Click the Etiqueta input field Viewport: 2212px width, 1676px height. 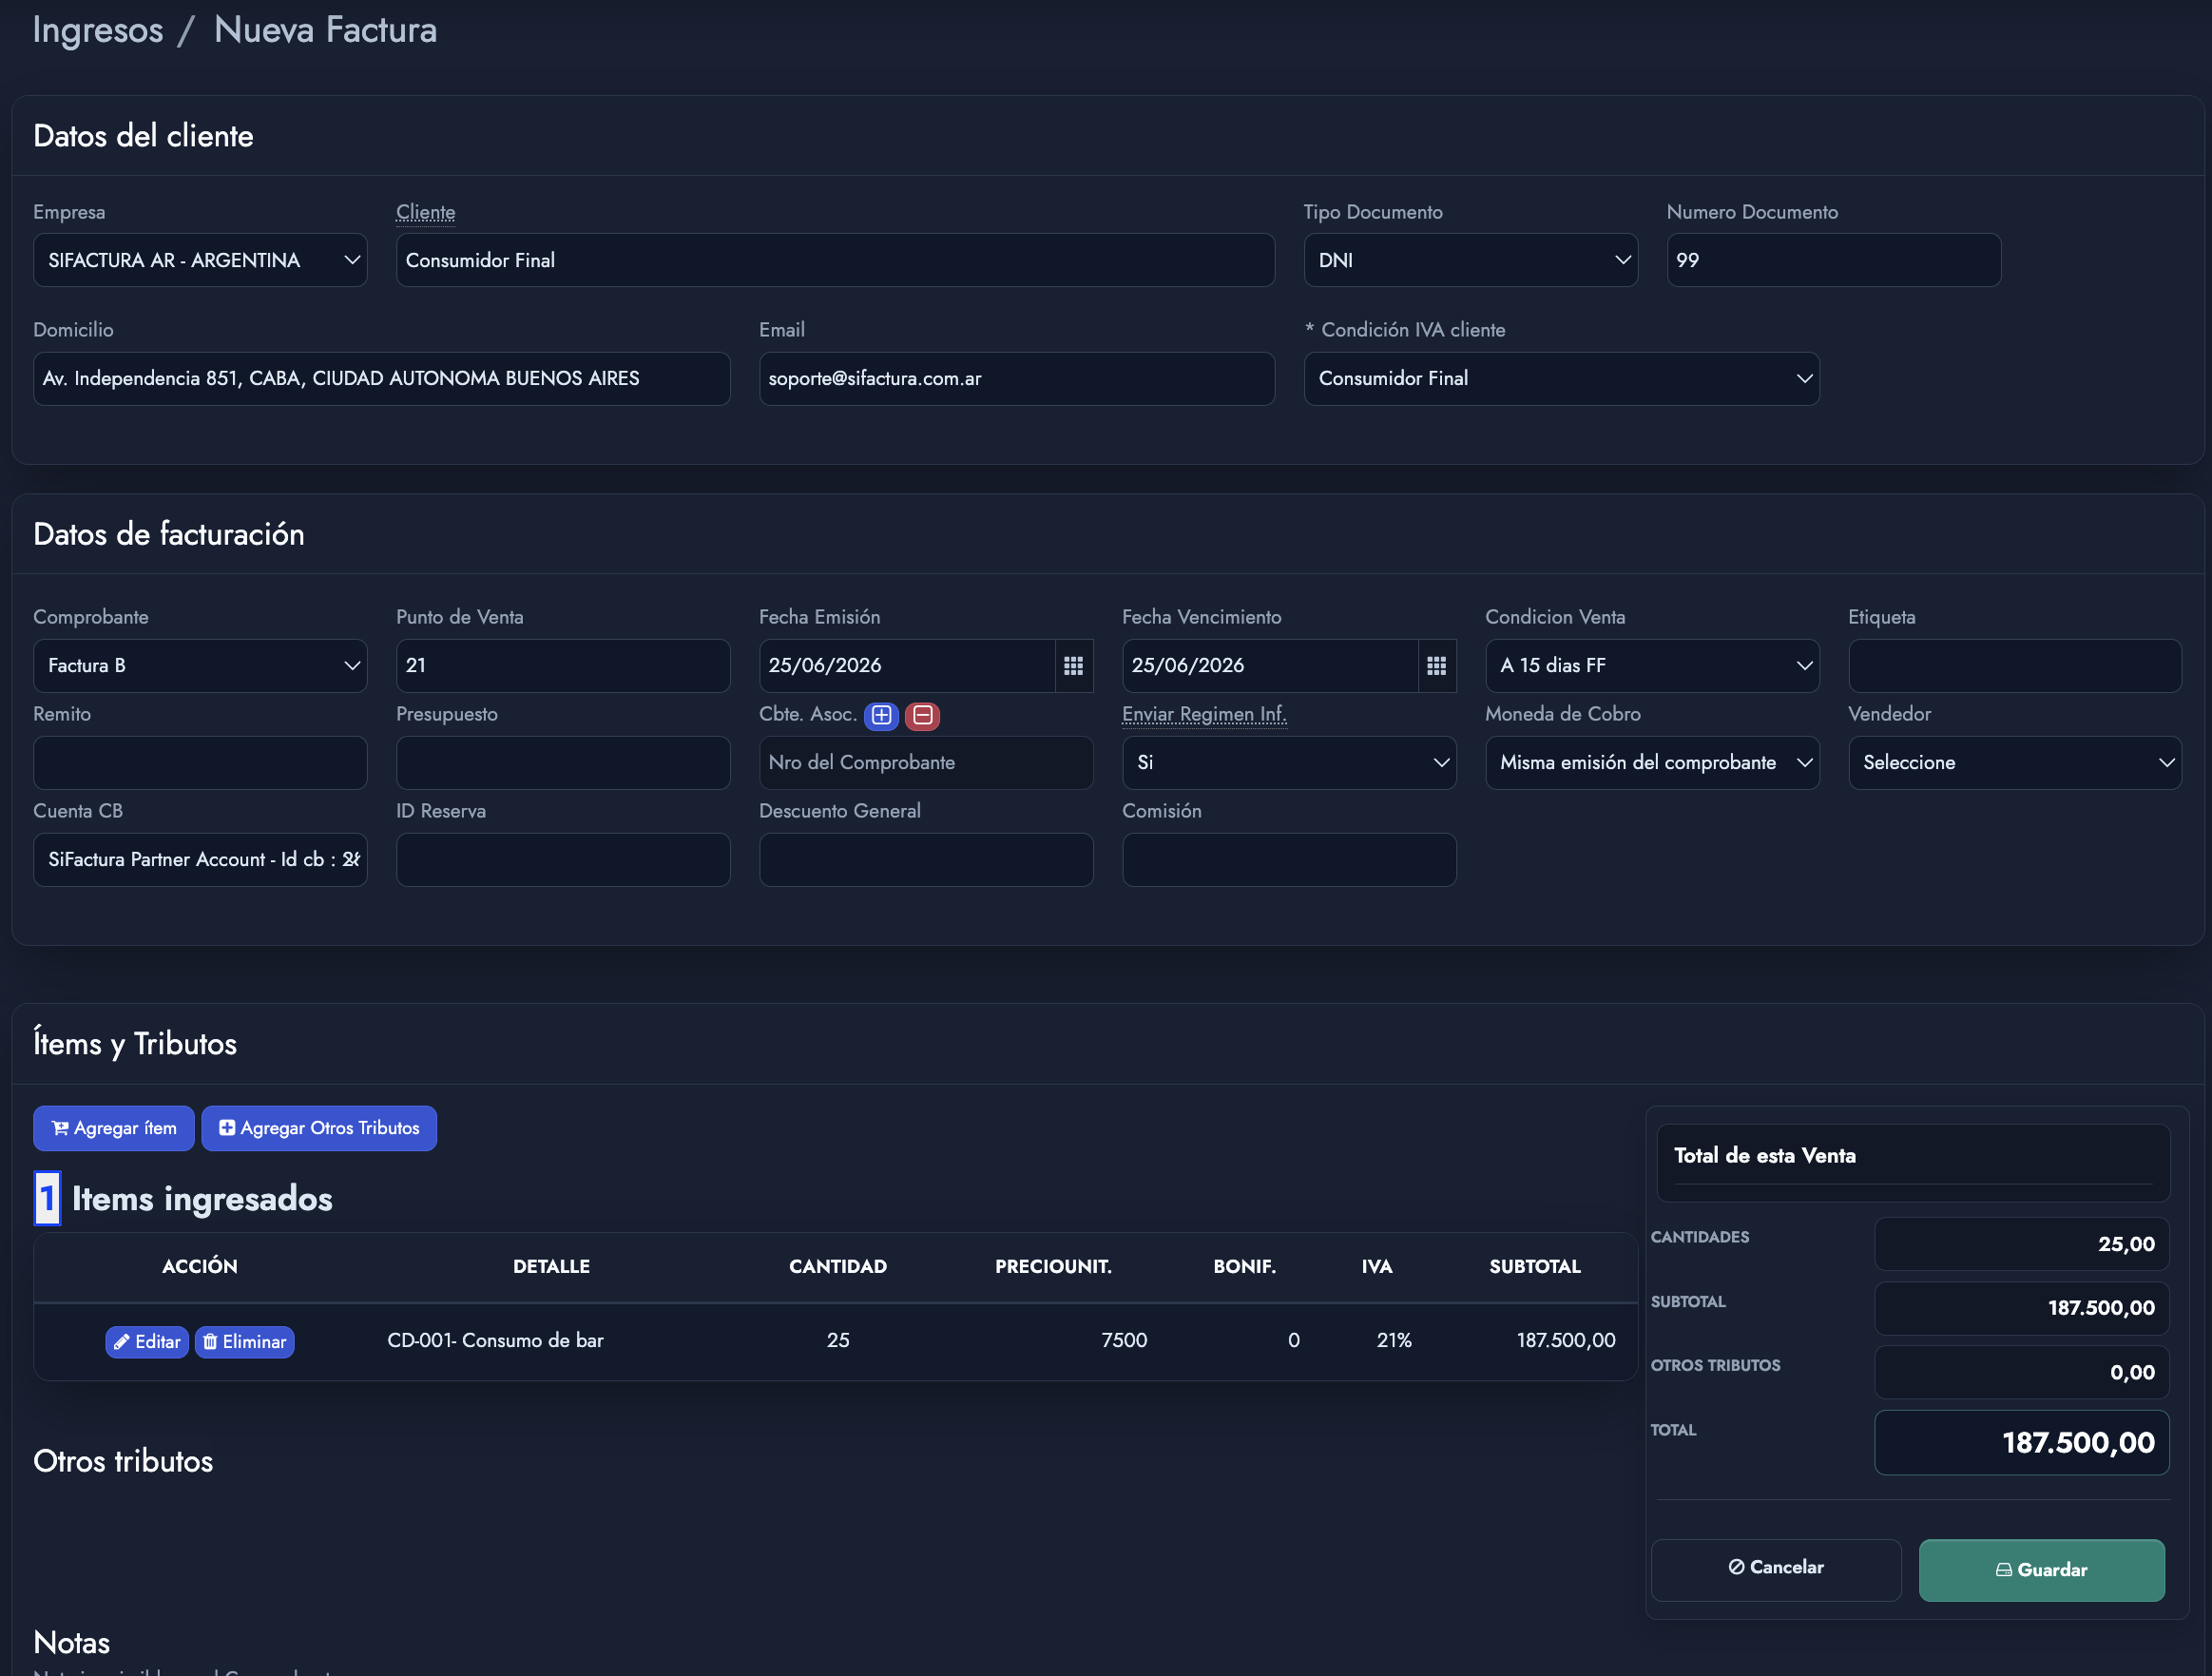coord(2015,666)
